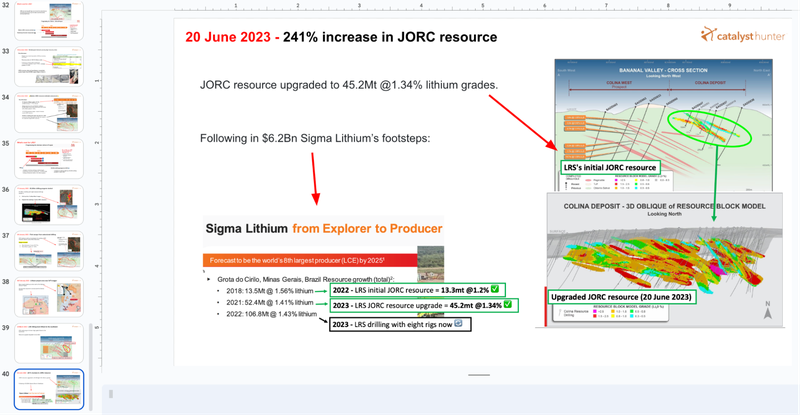This screenshot has width=800, height=415.
Task: Click into the speaker notes field
Action: (451, 400)
